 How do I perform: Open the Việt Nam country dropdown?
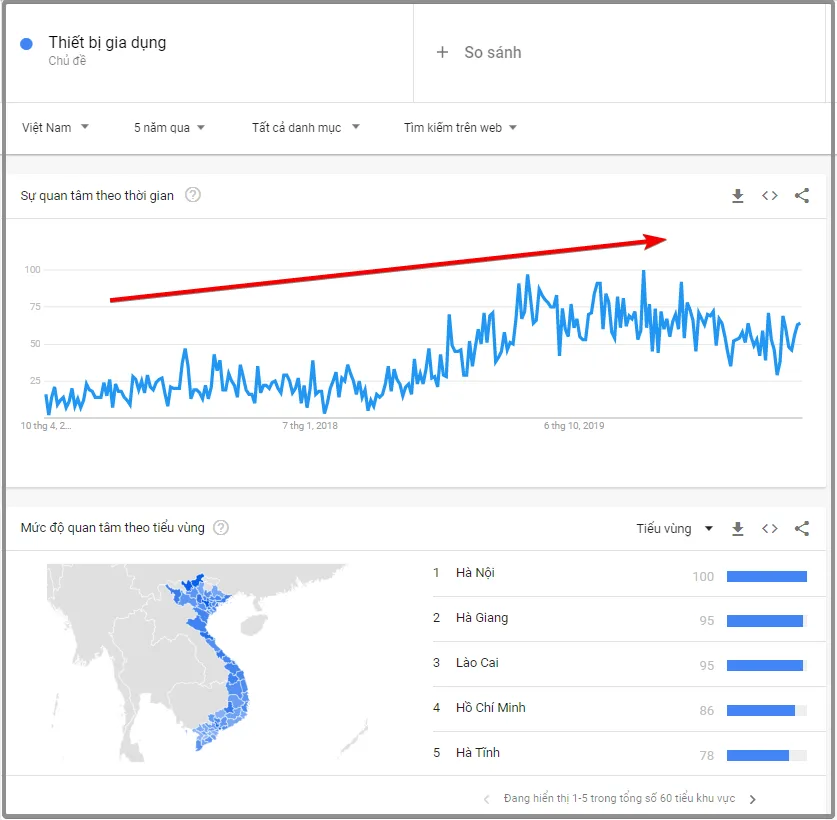pyautogui.click(x=55, y=128)
